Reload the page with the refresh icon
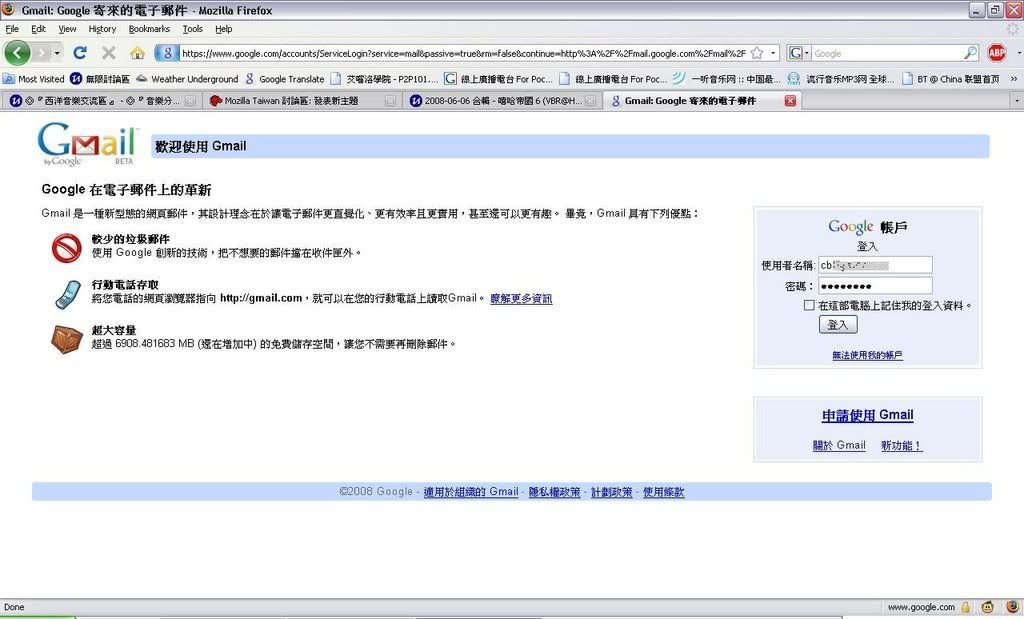Viewport: 1024px width, 619px height. pyautogui.click(x=80, y=53)
